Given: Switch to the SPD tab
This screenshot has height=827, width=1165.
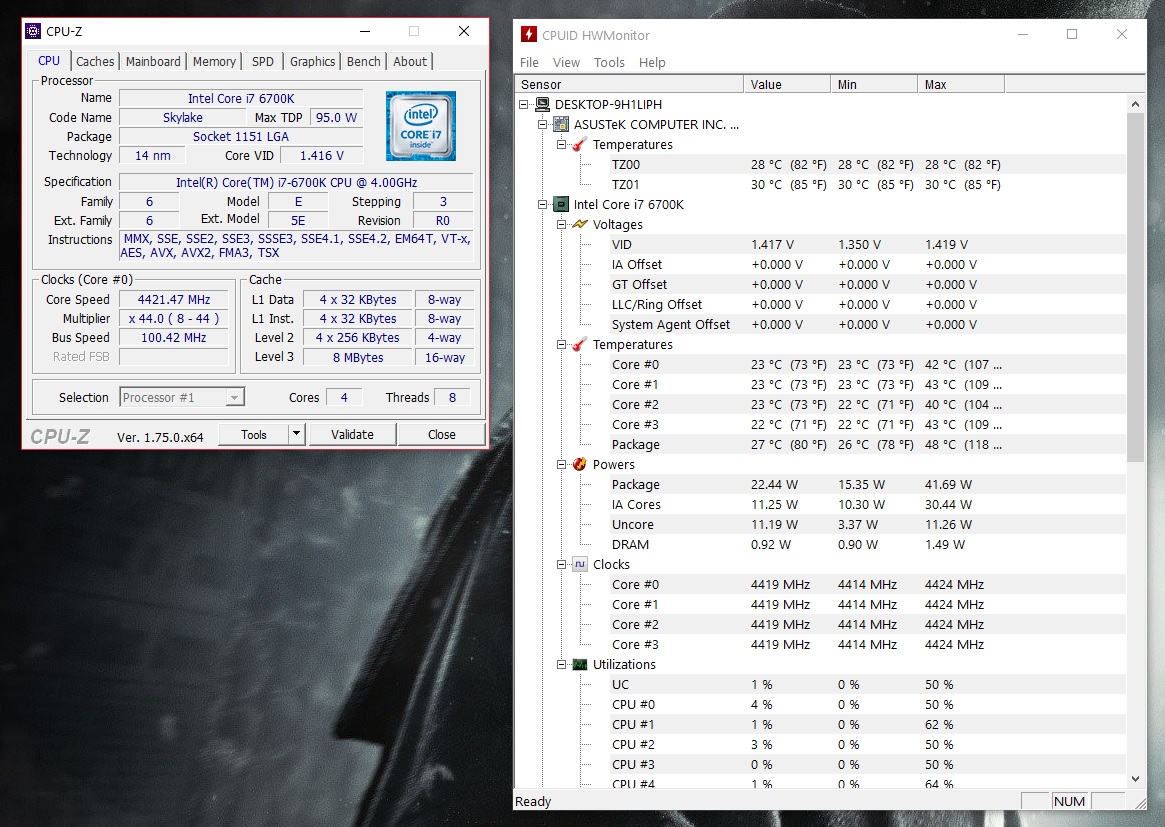Looking at the screenshot, I should tap(262, 62).
